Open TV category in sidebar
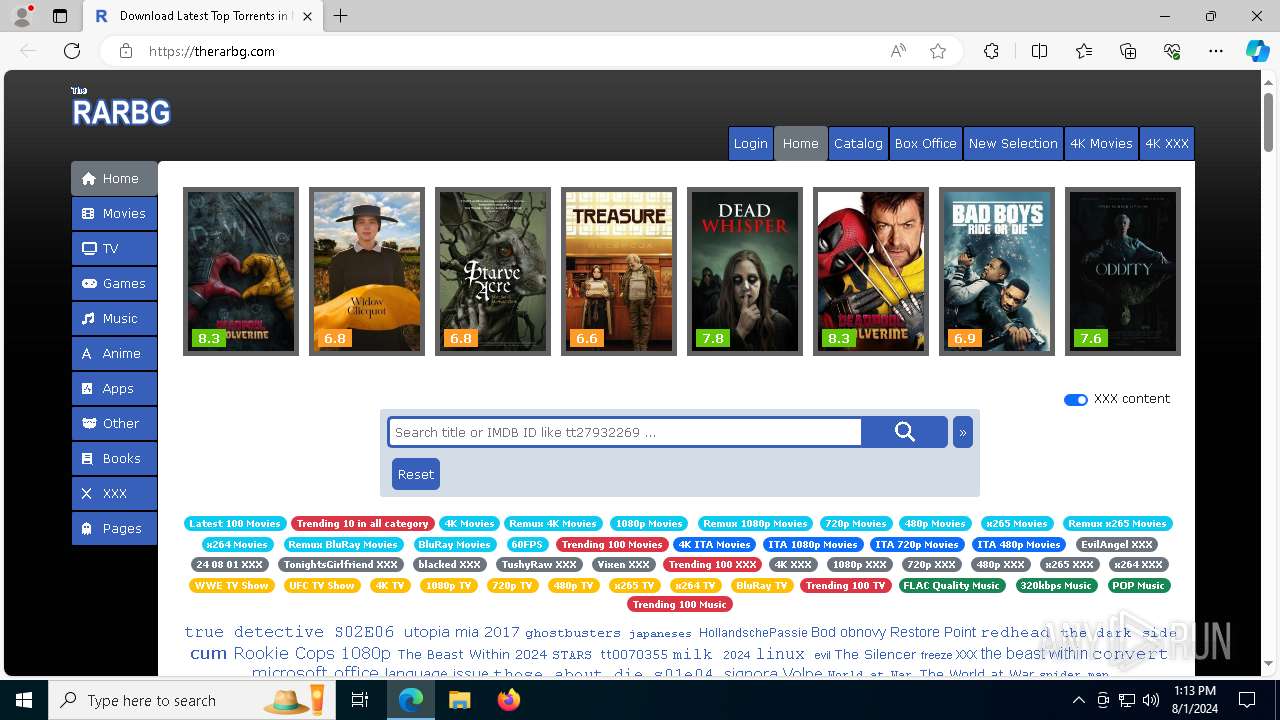Screen dimensions: 1280x720 tap(114, 248)
